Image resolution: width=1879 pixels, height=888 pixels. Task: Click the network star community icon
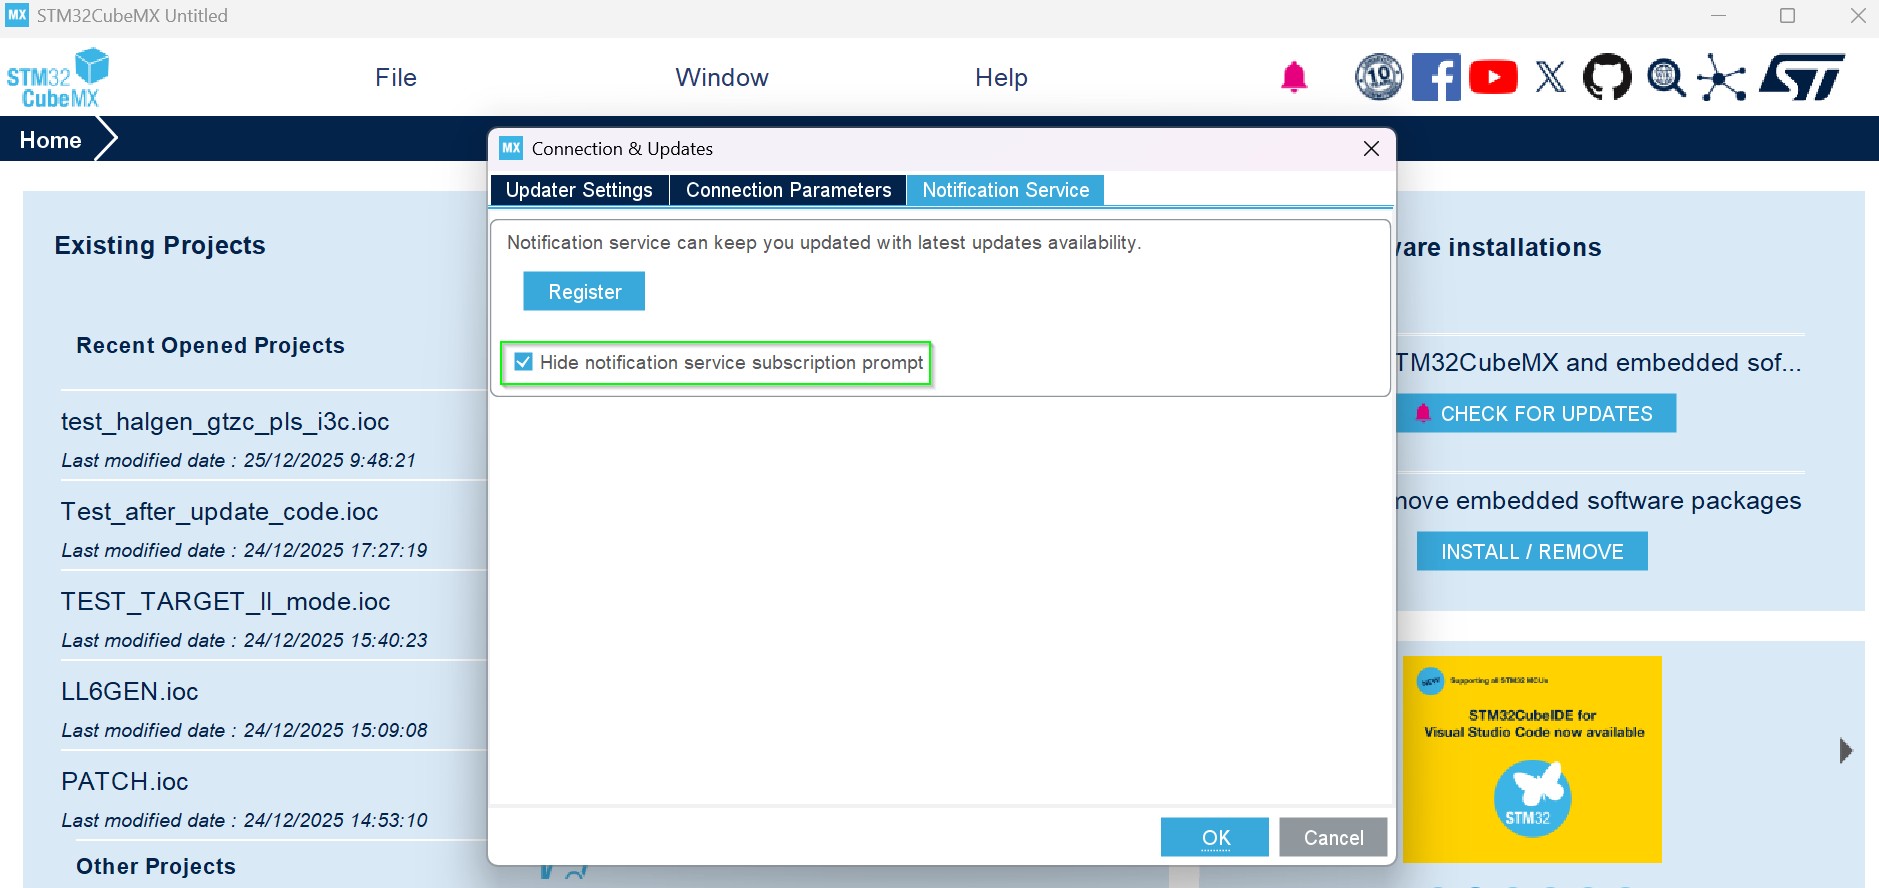[x=1722, y=77]
